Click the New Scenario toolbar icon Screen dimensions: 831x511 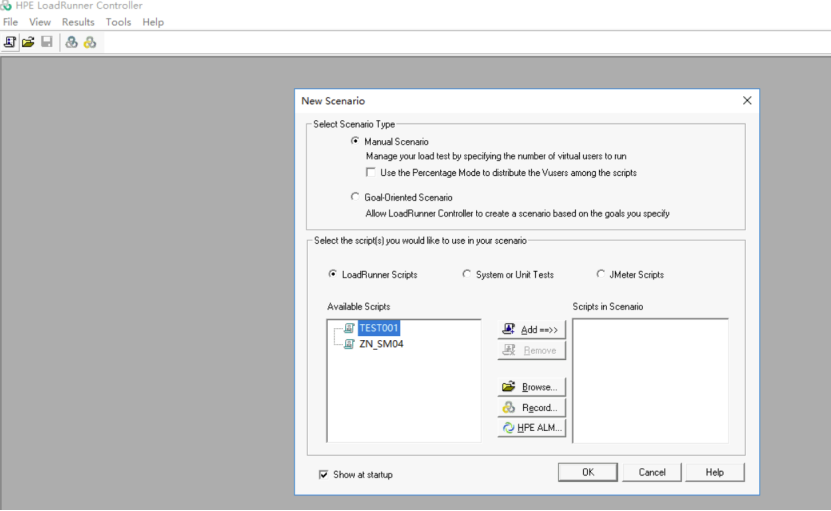pos(10,42)
